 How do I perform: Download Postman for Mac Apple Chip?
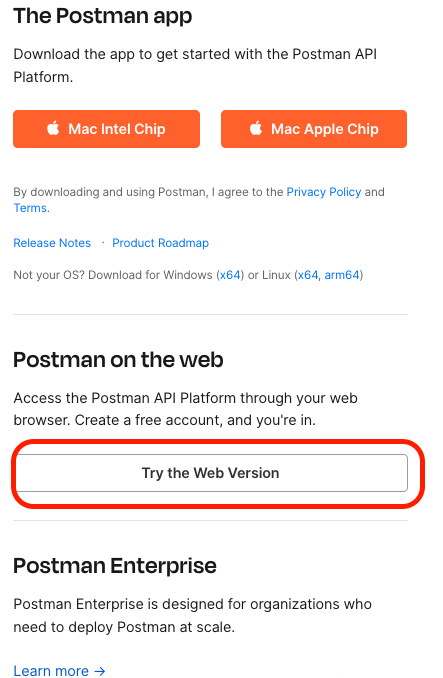click(314, 129)
